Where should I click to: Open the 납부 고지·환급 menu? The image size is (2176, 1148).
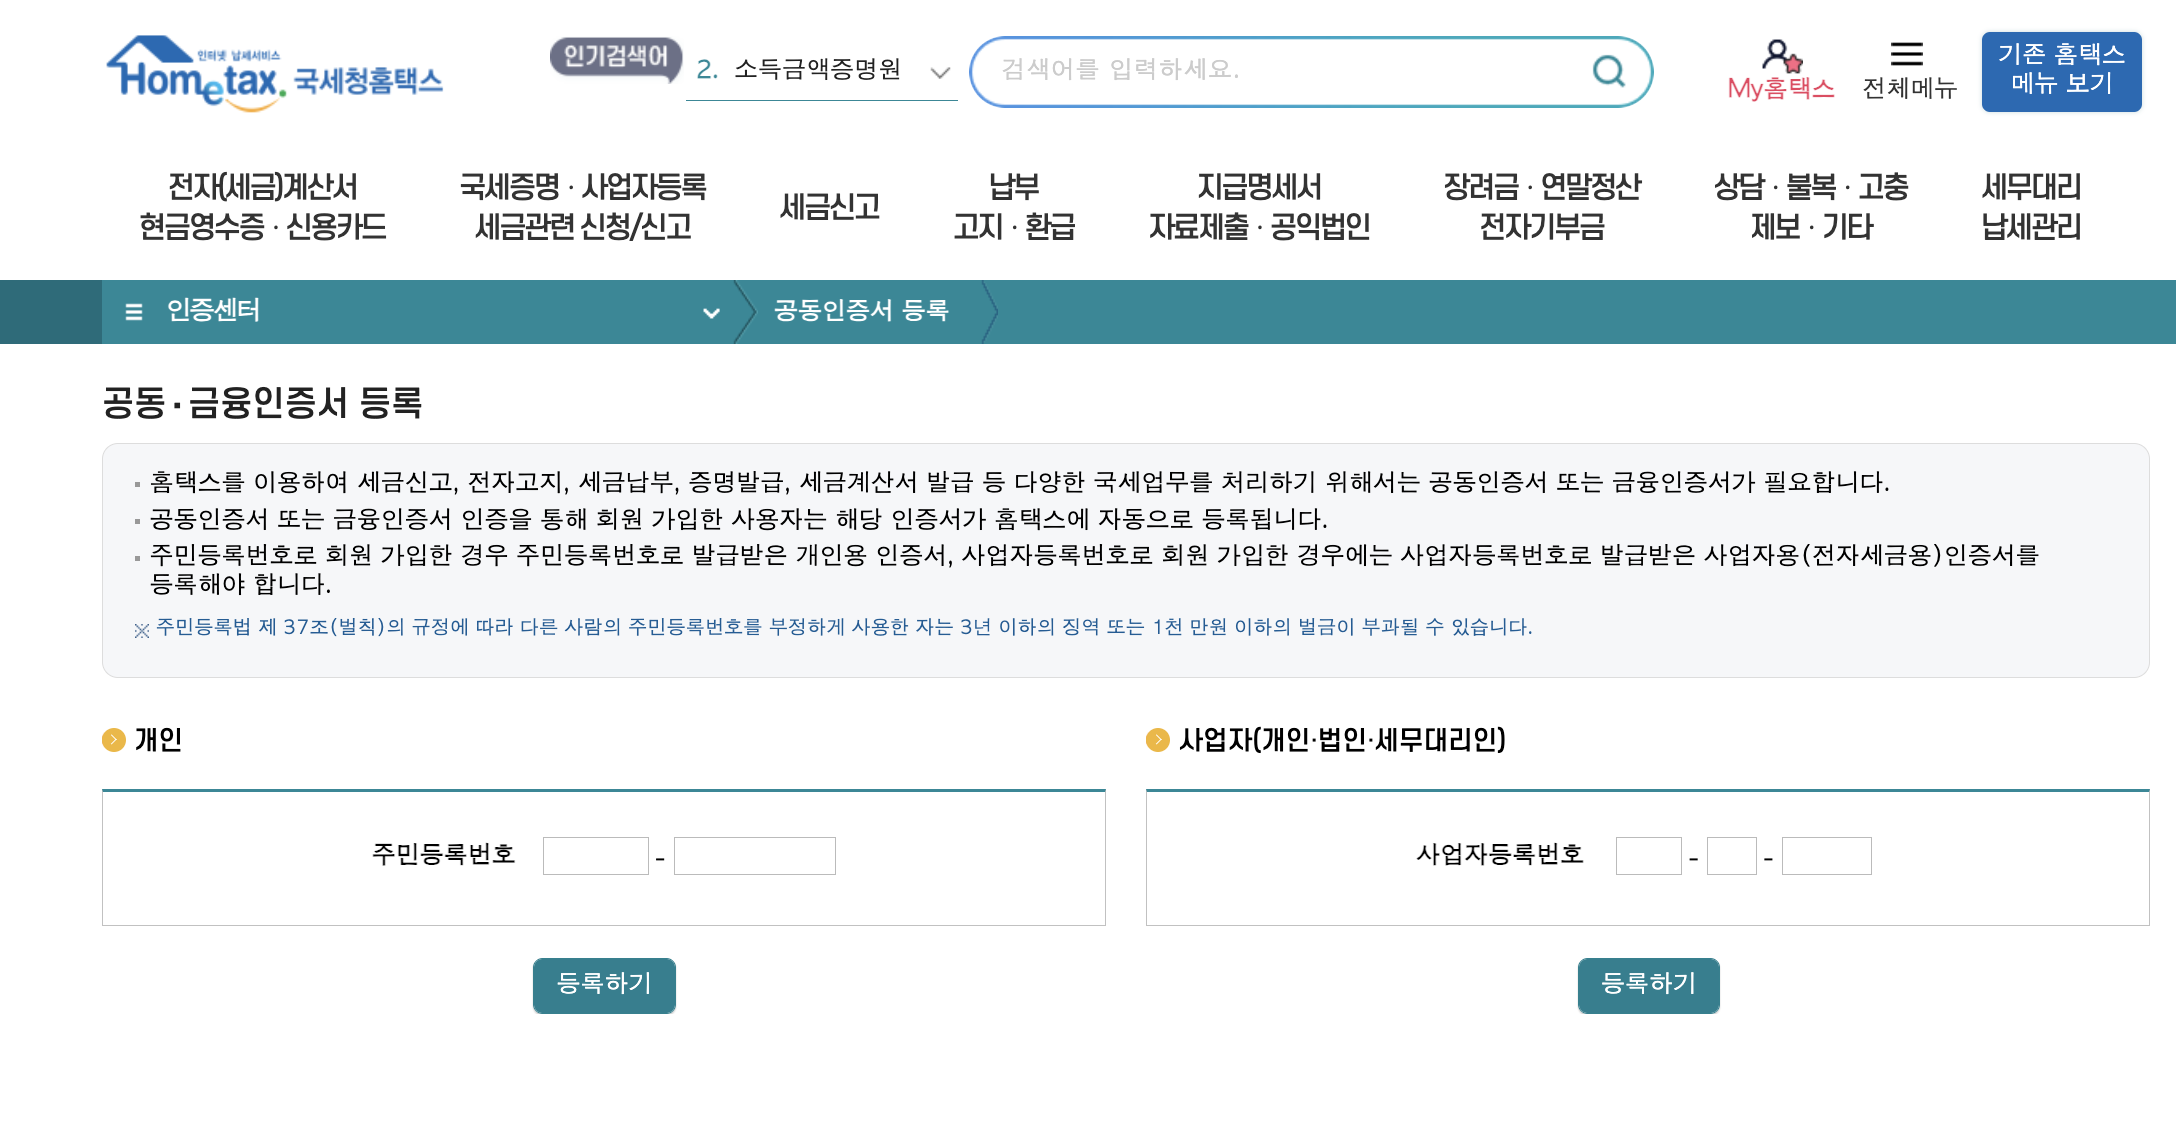point(1013,207)
